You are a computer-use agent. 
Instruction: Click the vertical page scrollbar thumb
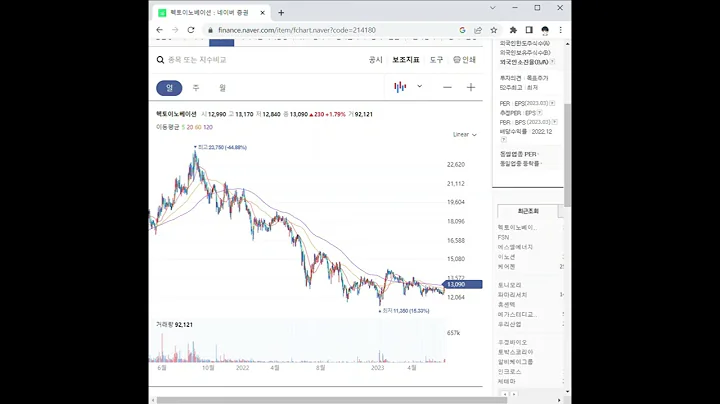(568, 155)
